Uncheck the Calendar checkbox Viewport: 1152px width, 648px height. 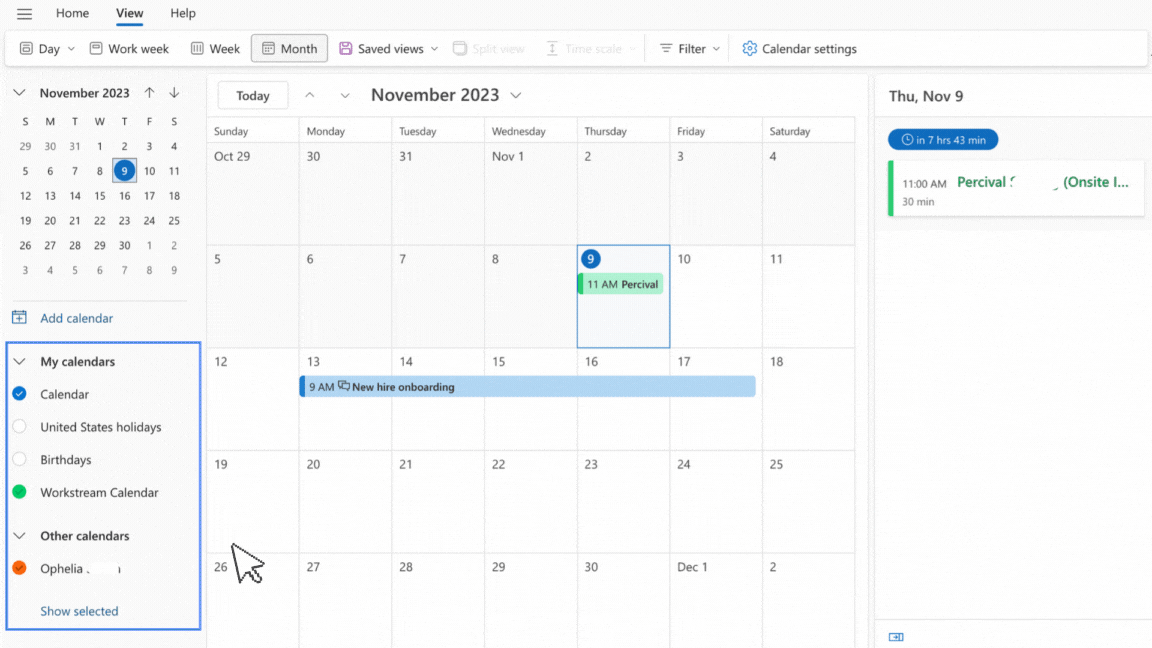tap(19, 394)
